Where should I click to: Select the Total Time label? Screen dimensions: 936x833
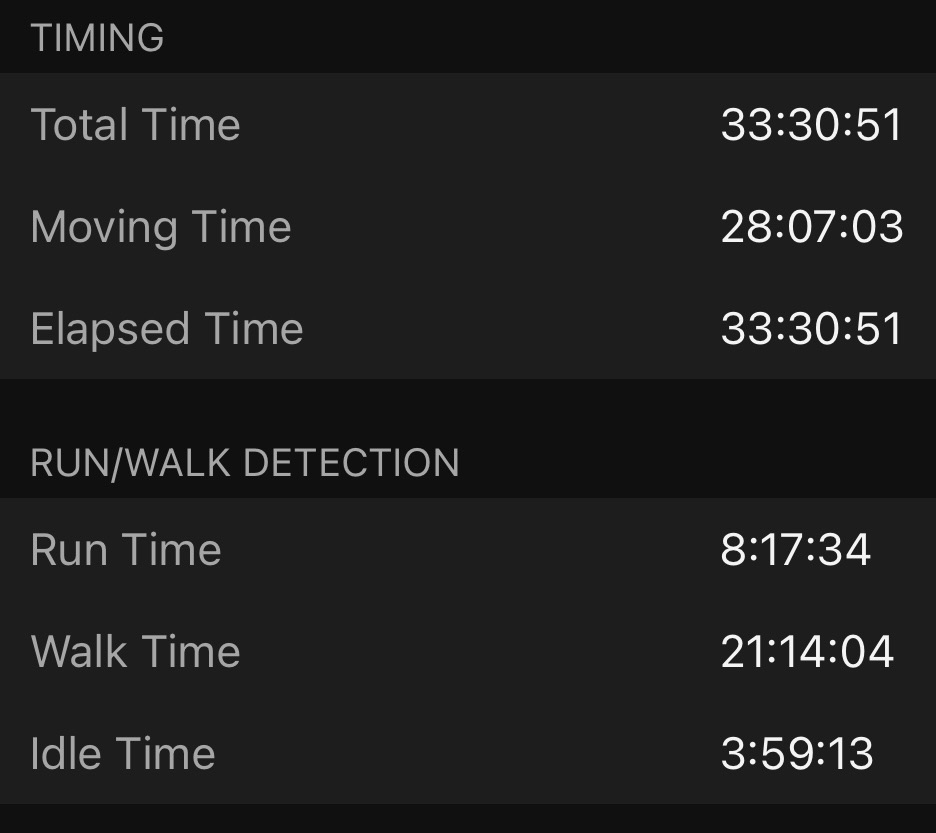pyautogui.click(x=135, y=125)
